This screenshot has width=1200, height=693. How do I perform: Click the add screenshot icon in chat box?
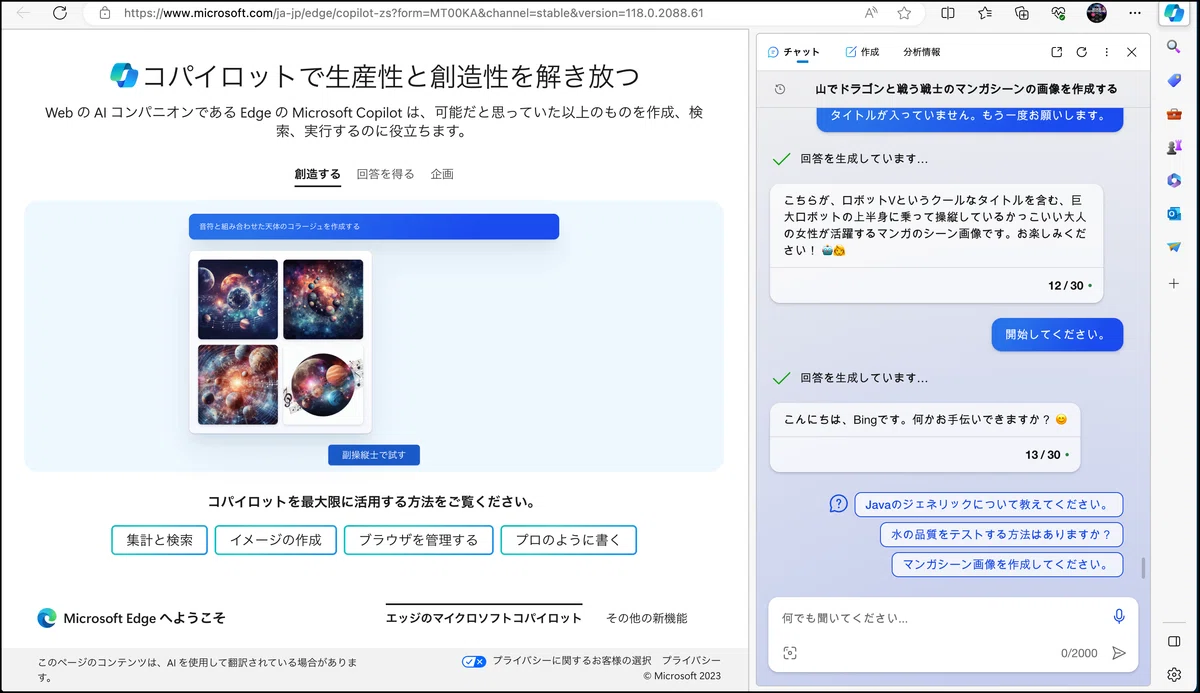(790, 653)
